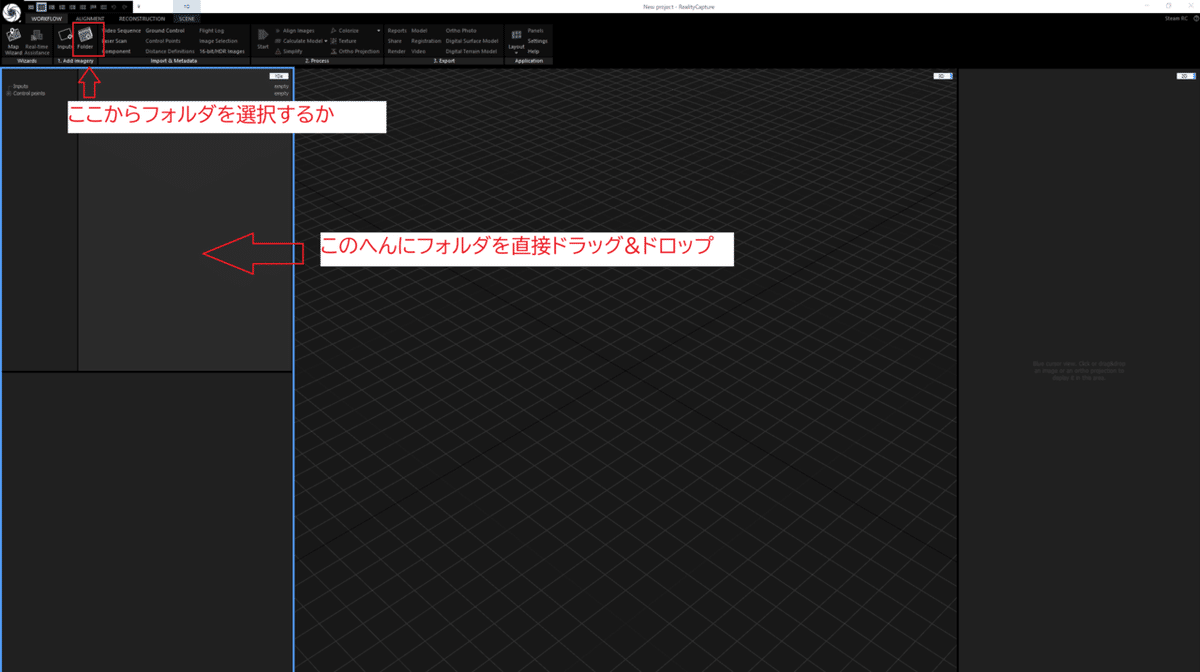Switch to the ALIGNMENT tab

click(x=90, y=18)
